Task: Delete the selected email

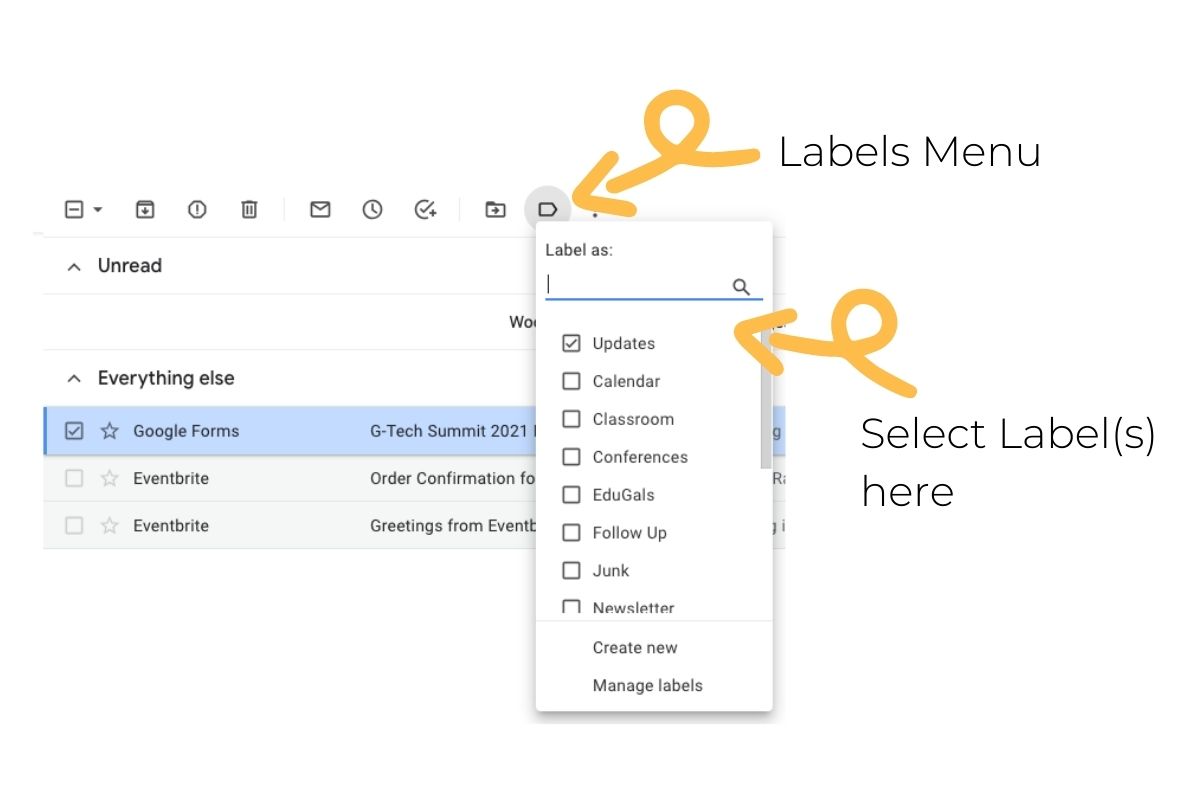Action: (249, 209)
